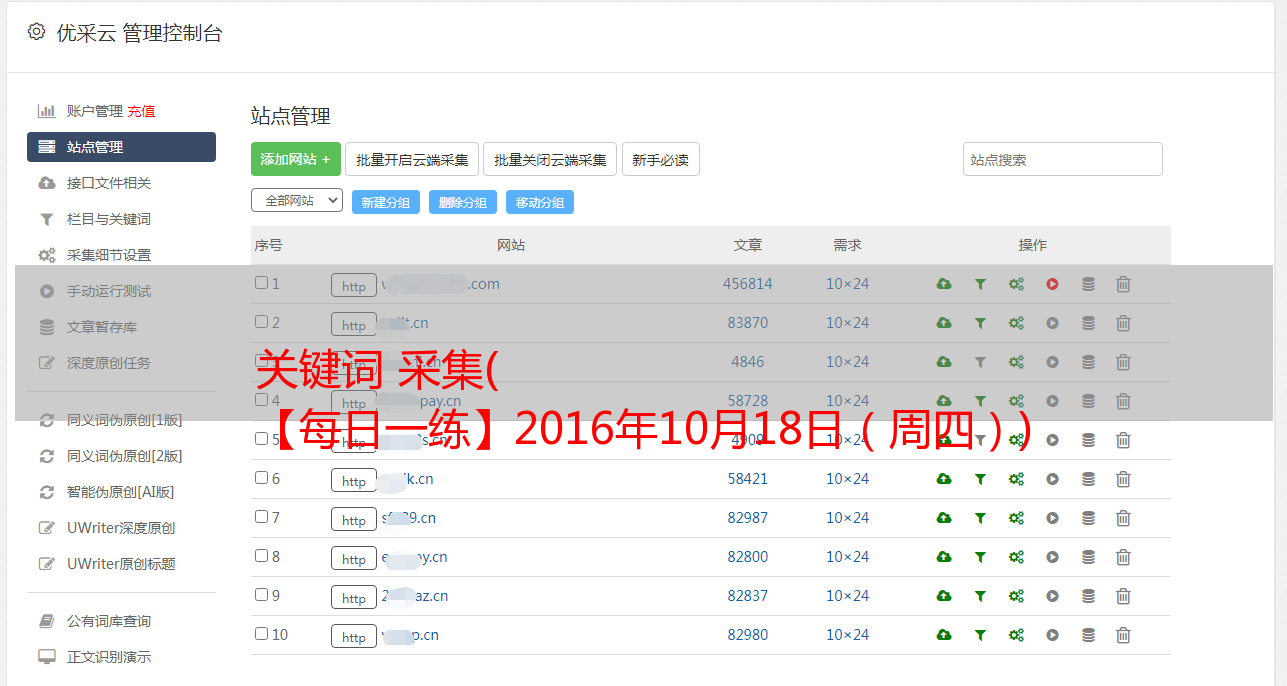Screen dimensions: 1287x686
Task: Open the filter icon in row 6
Action: (x=980, y=479)
